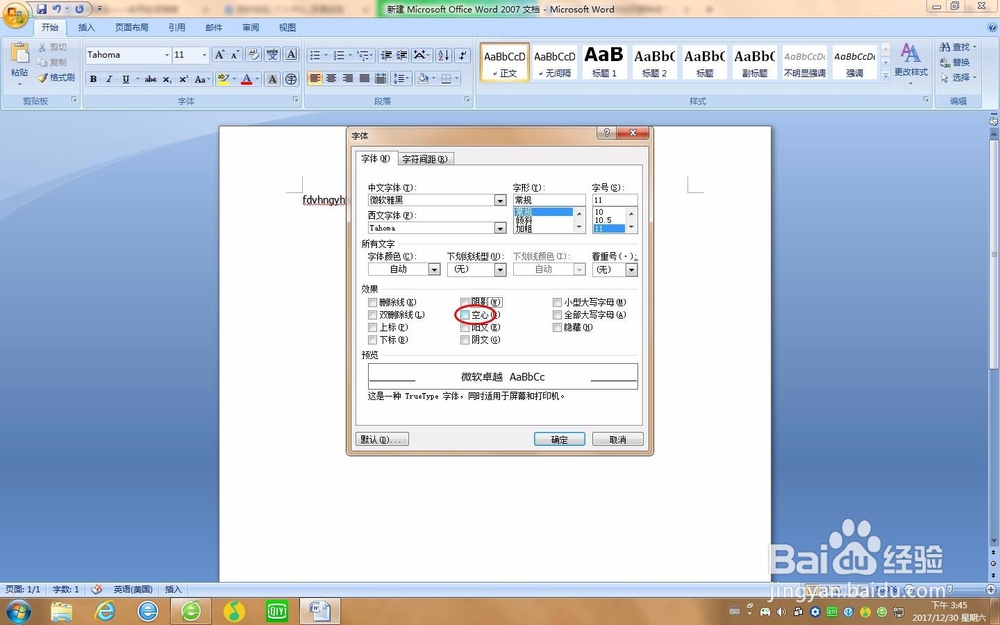Click the character border icon
The width and height of the screenshot is (1000, 625).
pos(291,55)
